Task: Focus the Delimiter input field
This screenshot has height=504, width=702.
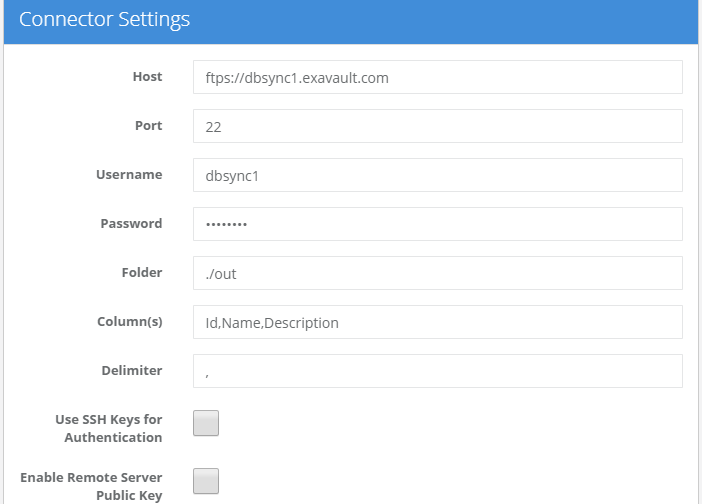Action: click(x=437, y=371)
